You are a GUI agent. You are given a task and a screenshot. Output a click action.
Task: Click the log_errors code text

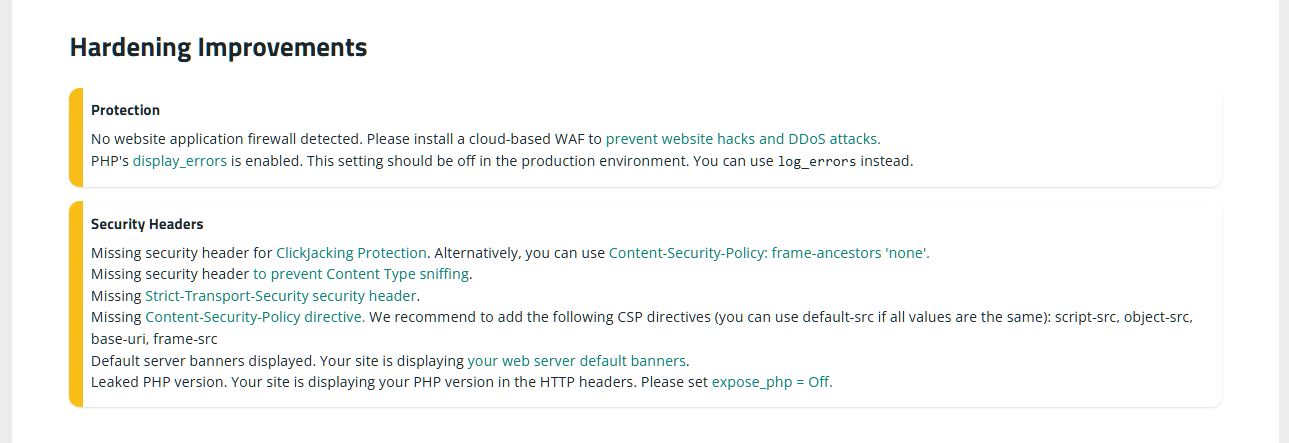click(x=817, y=161)
